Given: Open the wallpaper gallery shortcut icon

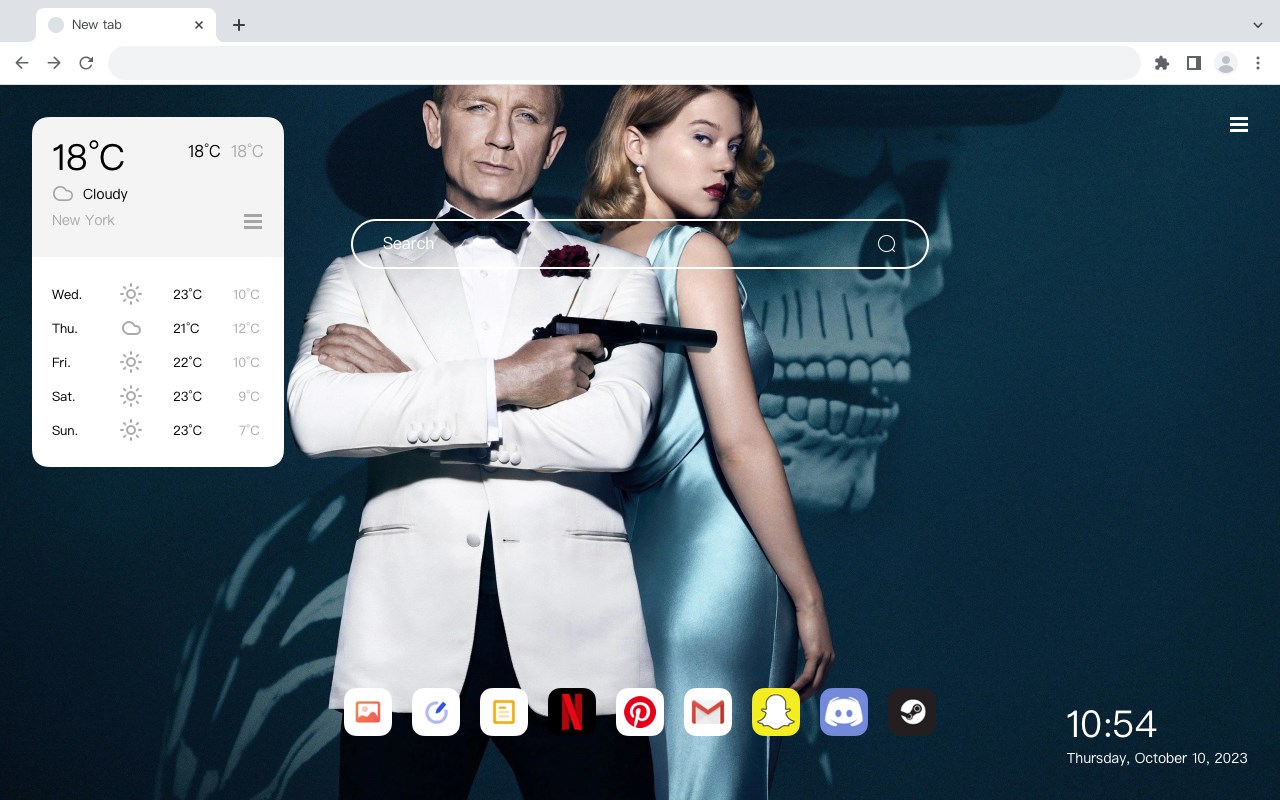Looking at the screenshot, I should [x=368, y=712].
